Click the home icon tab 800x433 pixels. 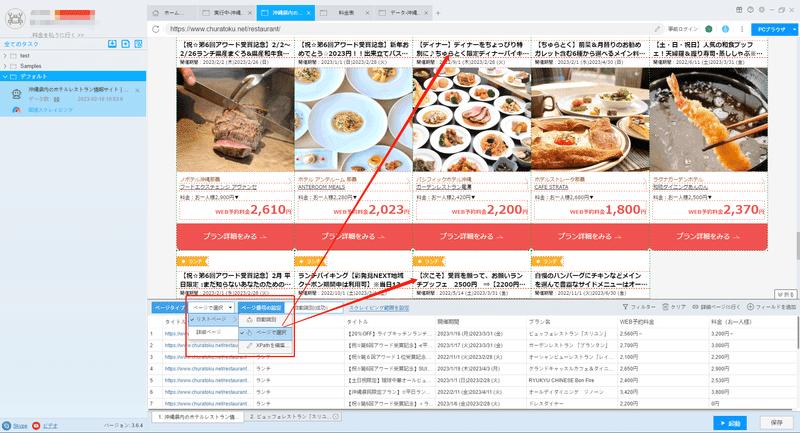pyautogui.click(x=156, y=13)
